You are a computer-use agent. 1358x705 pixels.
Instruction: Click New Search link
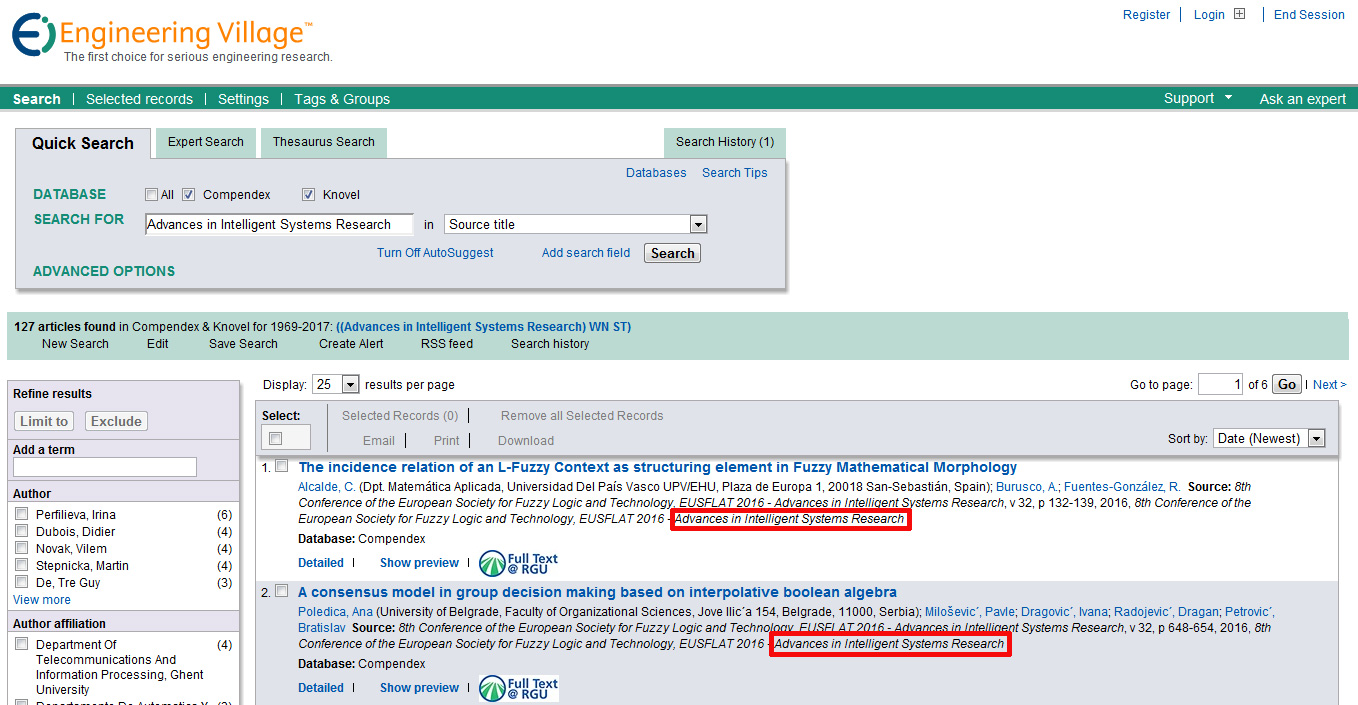pos(75,344)
